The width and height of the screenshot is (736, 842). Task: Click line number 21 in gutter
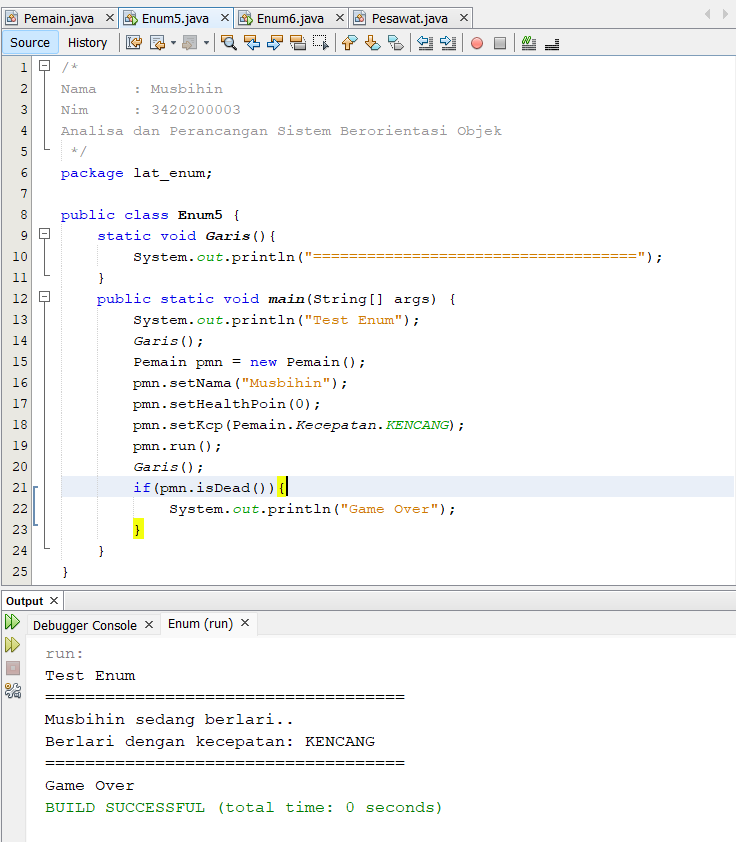[x=20, y=487]
